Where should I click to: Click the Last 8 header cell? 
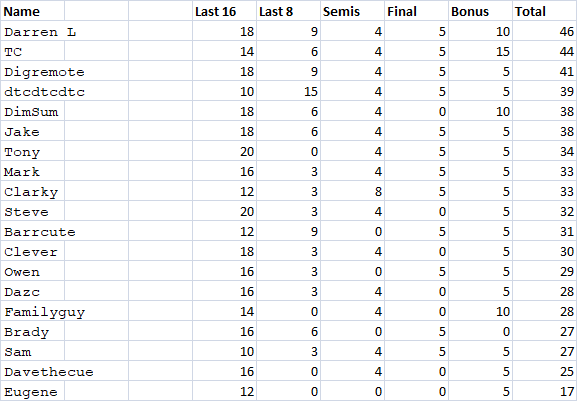tap(288, 11)
